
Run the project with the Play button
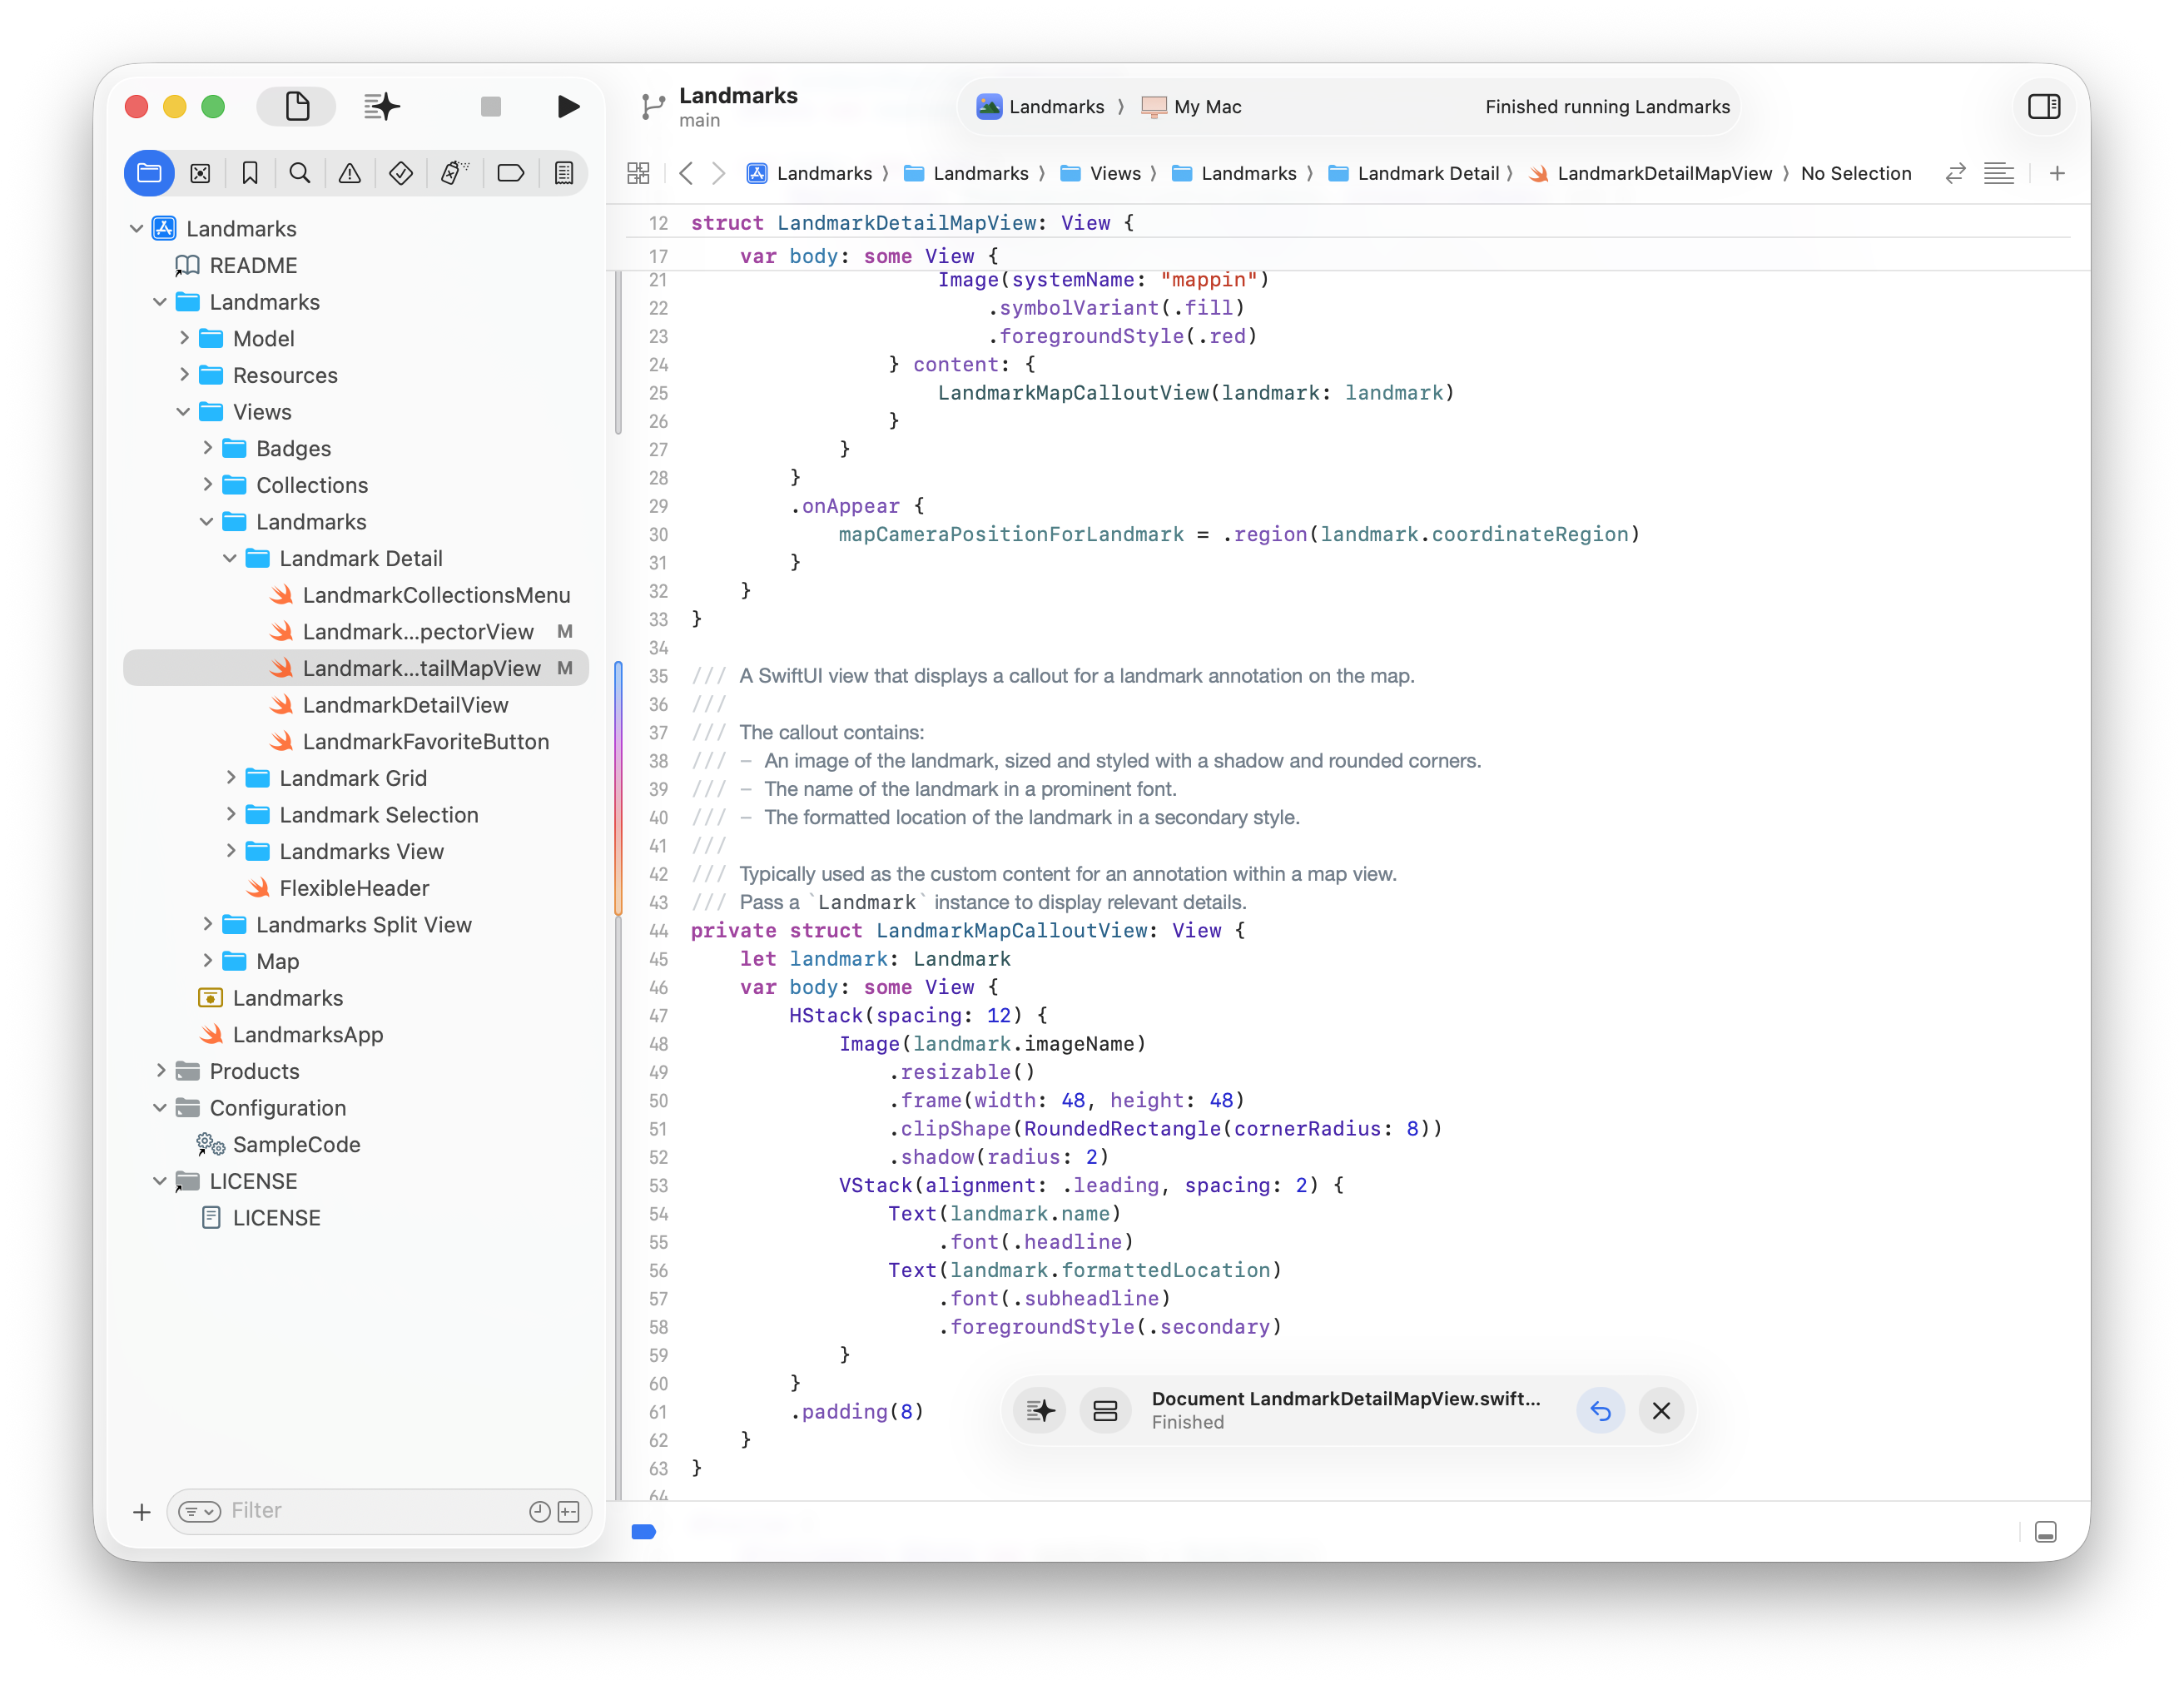pyautogui.click(x=568, y=106)
